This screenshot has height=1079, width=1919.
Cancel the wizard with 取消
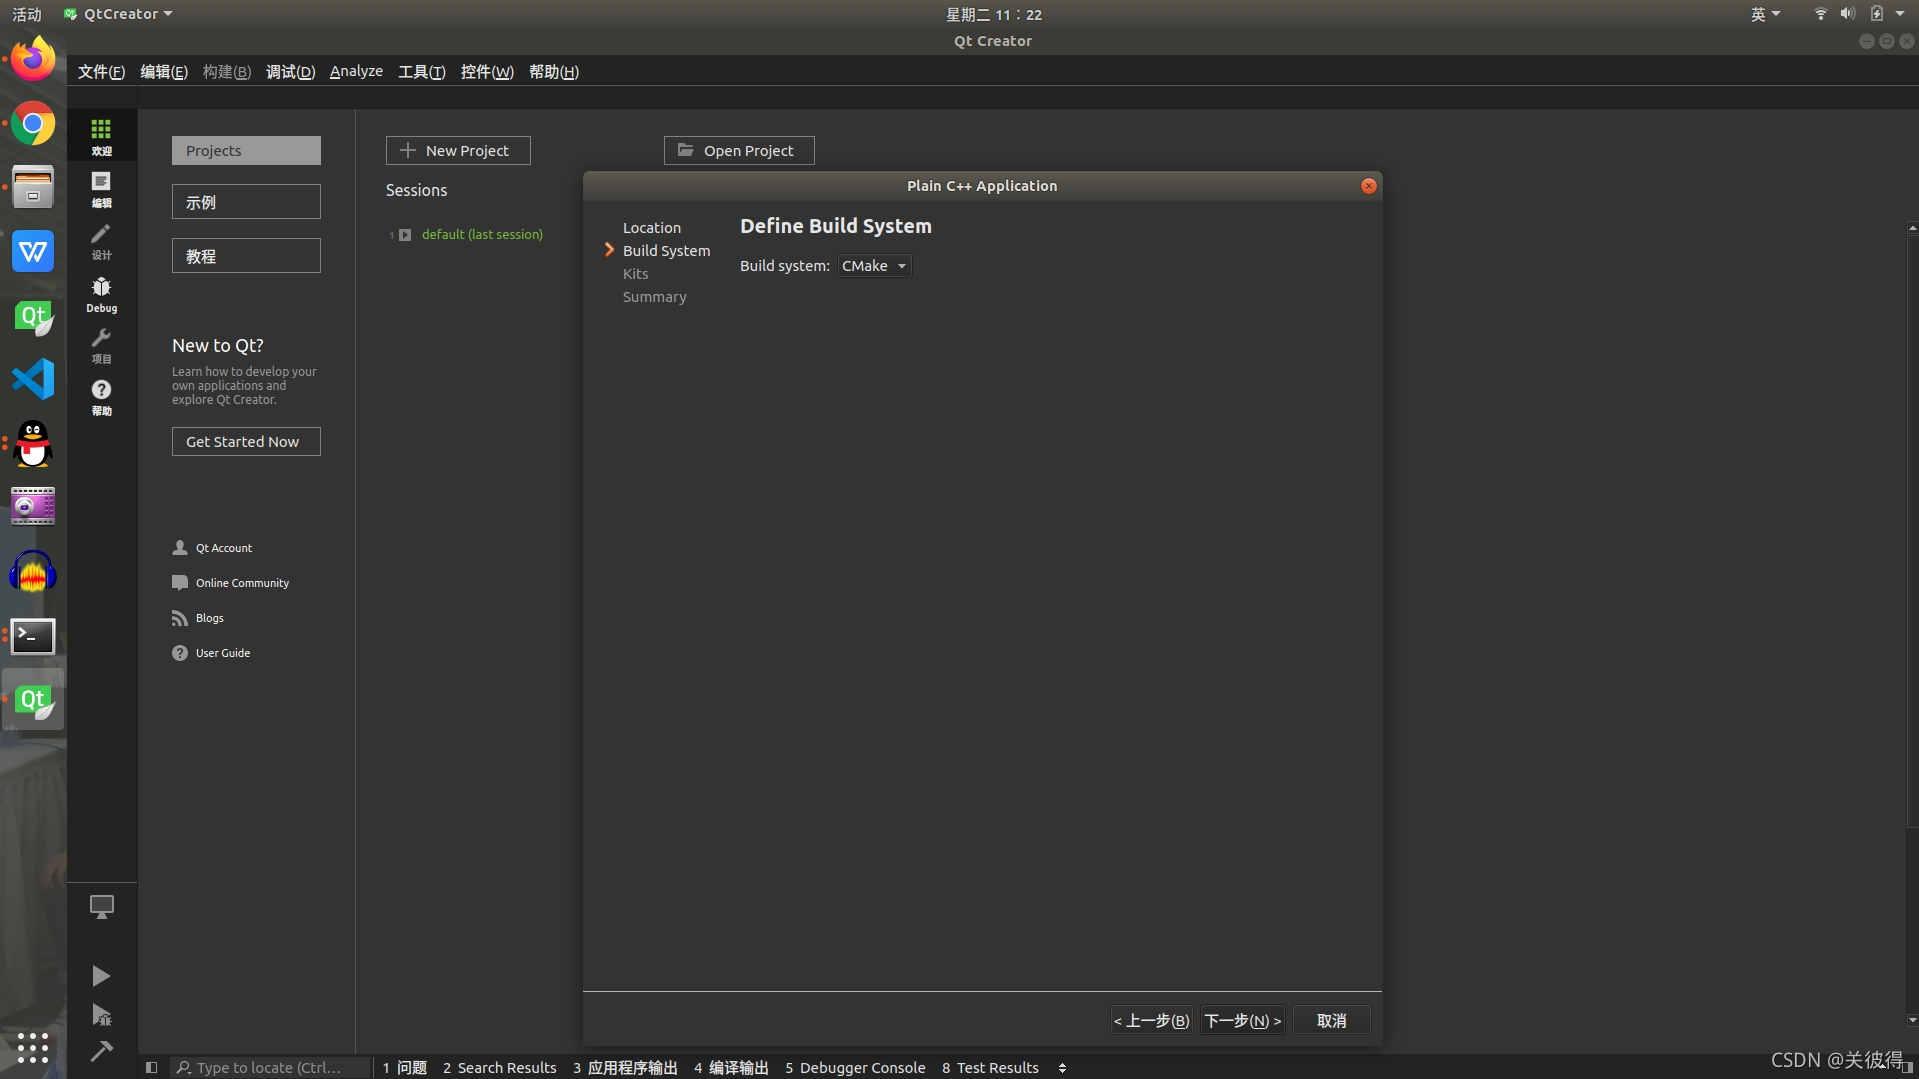pyautogui.click(x=1331, y=1021)
